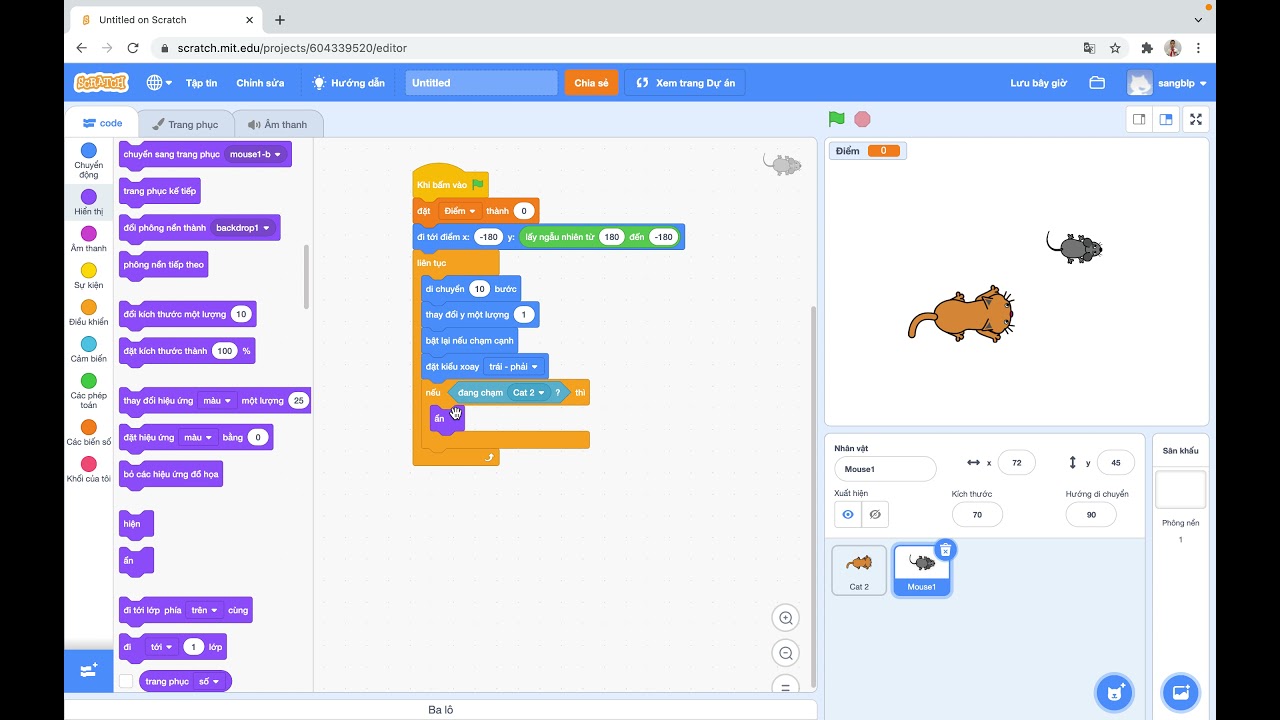This screenshot has height=720, width=1280.
Task: Click the green flag to run project
Action: tap(837, 119)
